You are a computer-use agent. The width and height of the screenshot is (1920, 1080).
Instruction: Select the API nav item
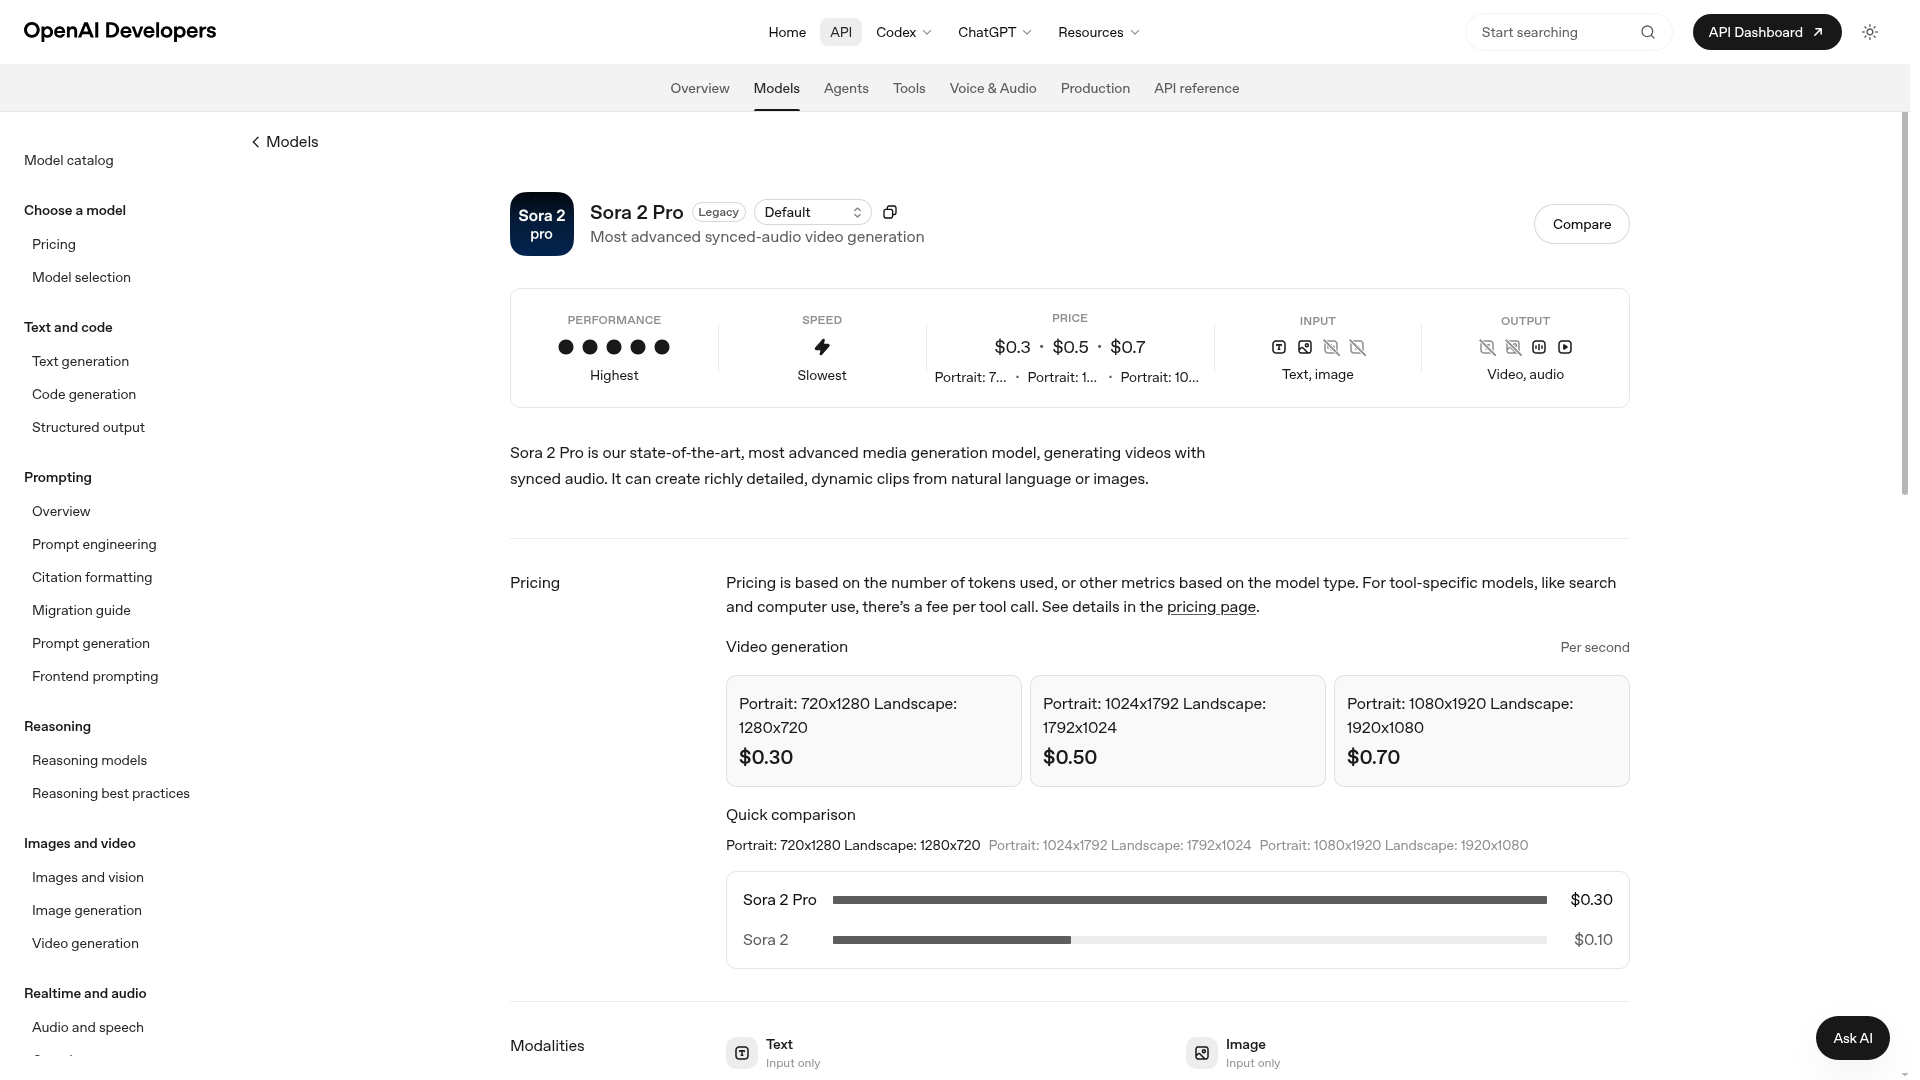(x=841, y=32)
